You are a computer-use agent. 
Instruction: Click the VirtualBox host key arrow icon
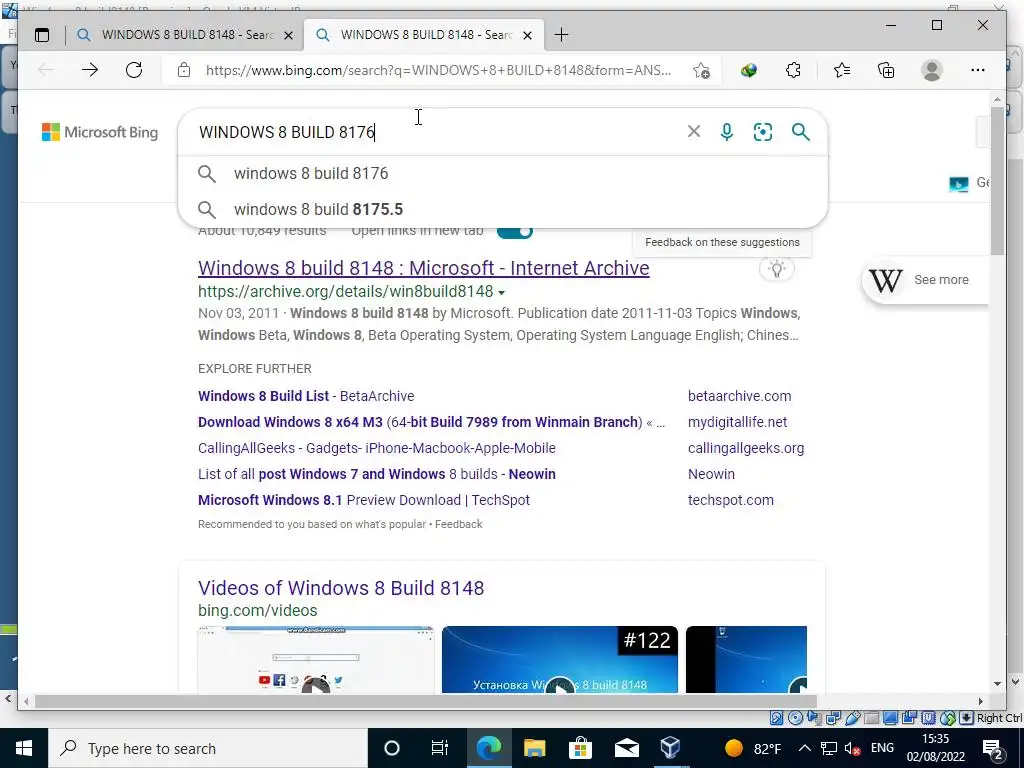pos(966,718)
